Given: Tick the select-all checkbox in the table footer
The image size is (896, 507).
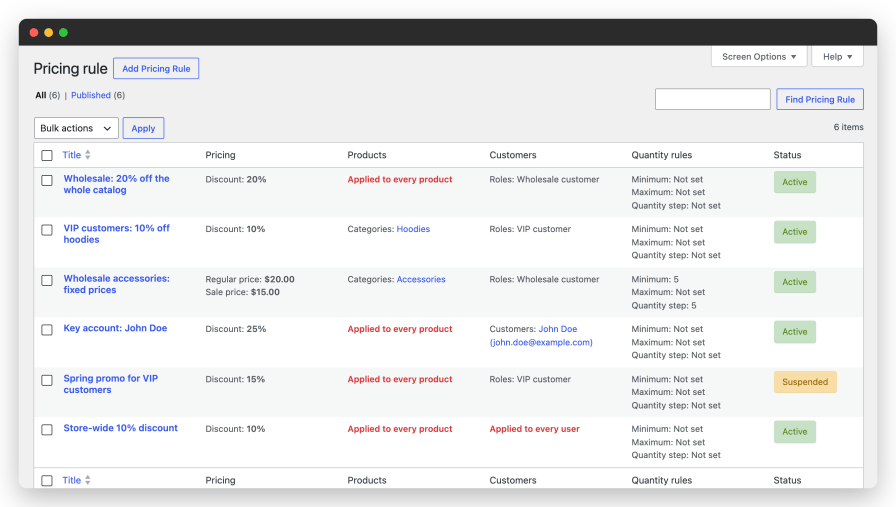Looking at the screenshot, I should [x=47, y=481].
